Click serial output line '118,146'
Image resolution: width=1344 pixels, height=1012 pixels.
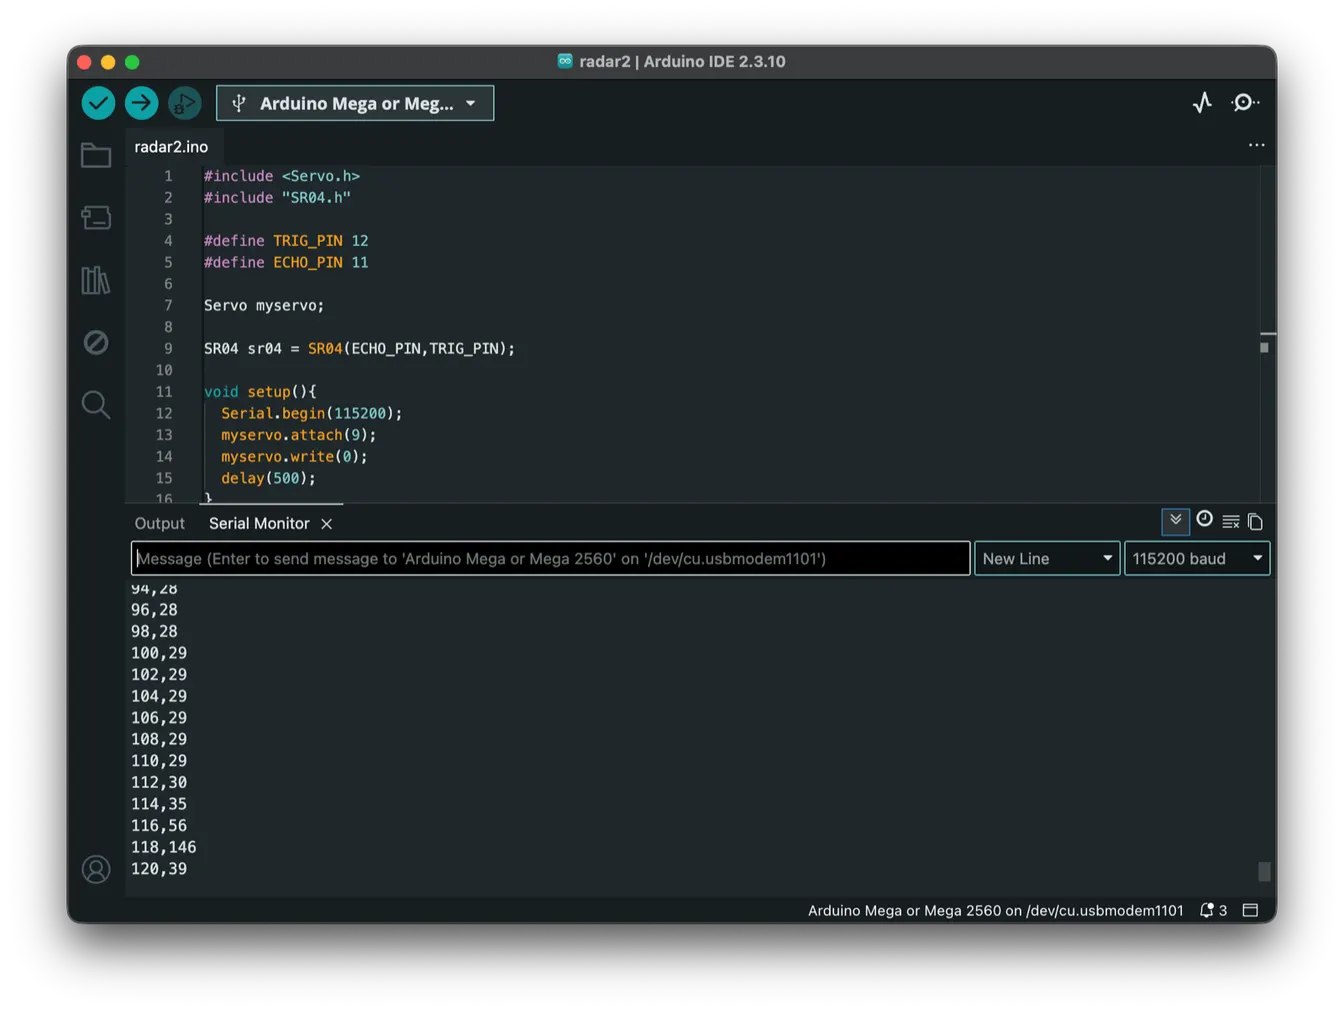pos(164,847)
